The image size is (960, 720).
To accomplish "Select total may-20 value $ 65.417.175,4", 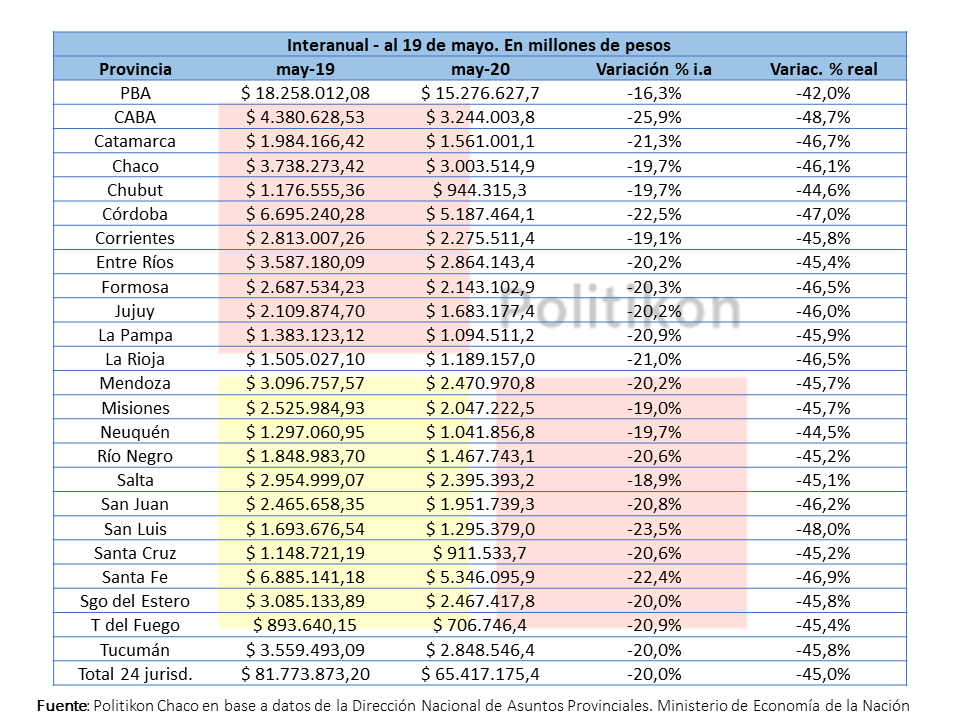I will tap(480, 674).
